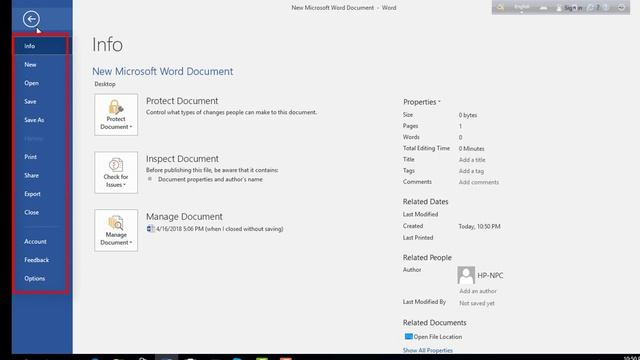Screen dimensions: 640x360
Task: Expand the Properties dropdown
Action: (x=422, y=102)
